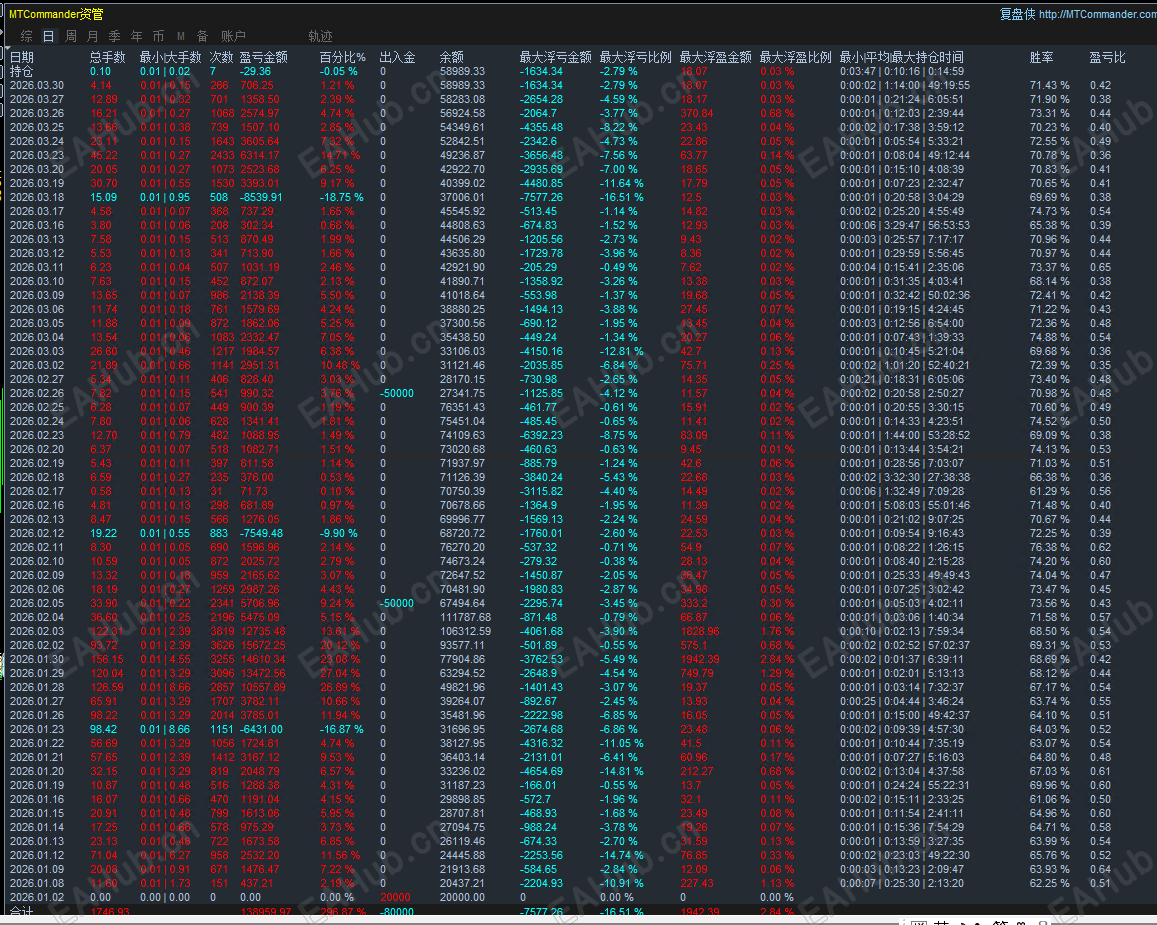Viewport: 1157px width, 925px height.
Task: Sort by the 总手数 column header
Action: (108, 57)
